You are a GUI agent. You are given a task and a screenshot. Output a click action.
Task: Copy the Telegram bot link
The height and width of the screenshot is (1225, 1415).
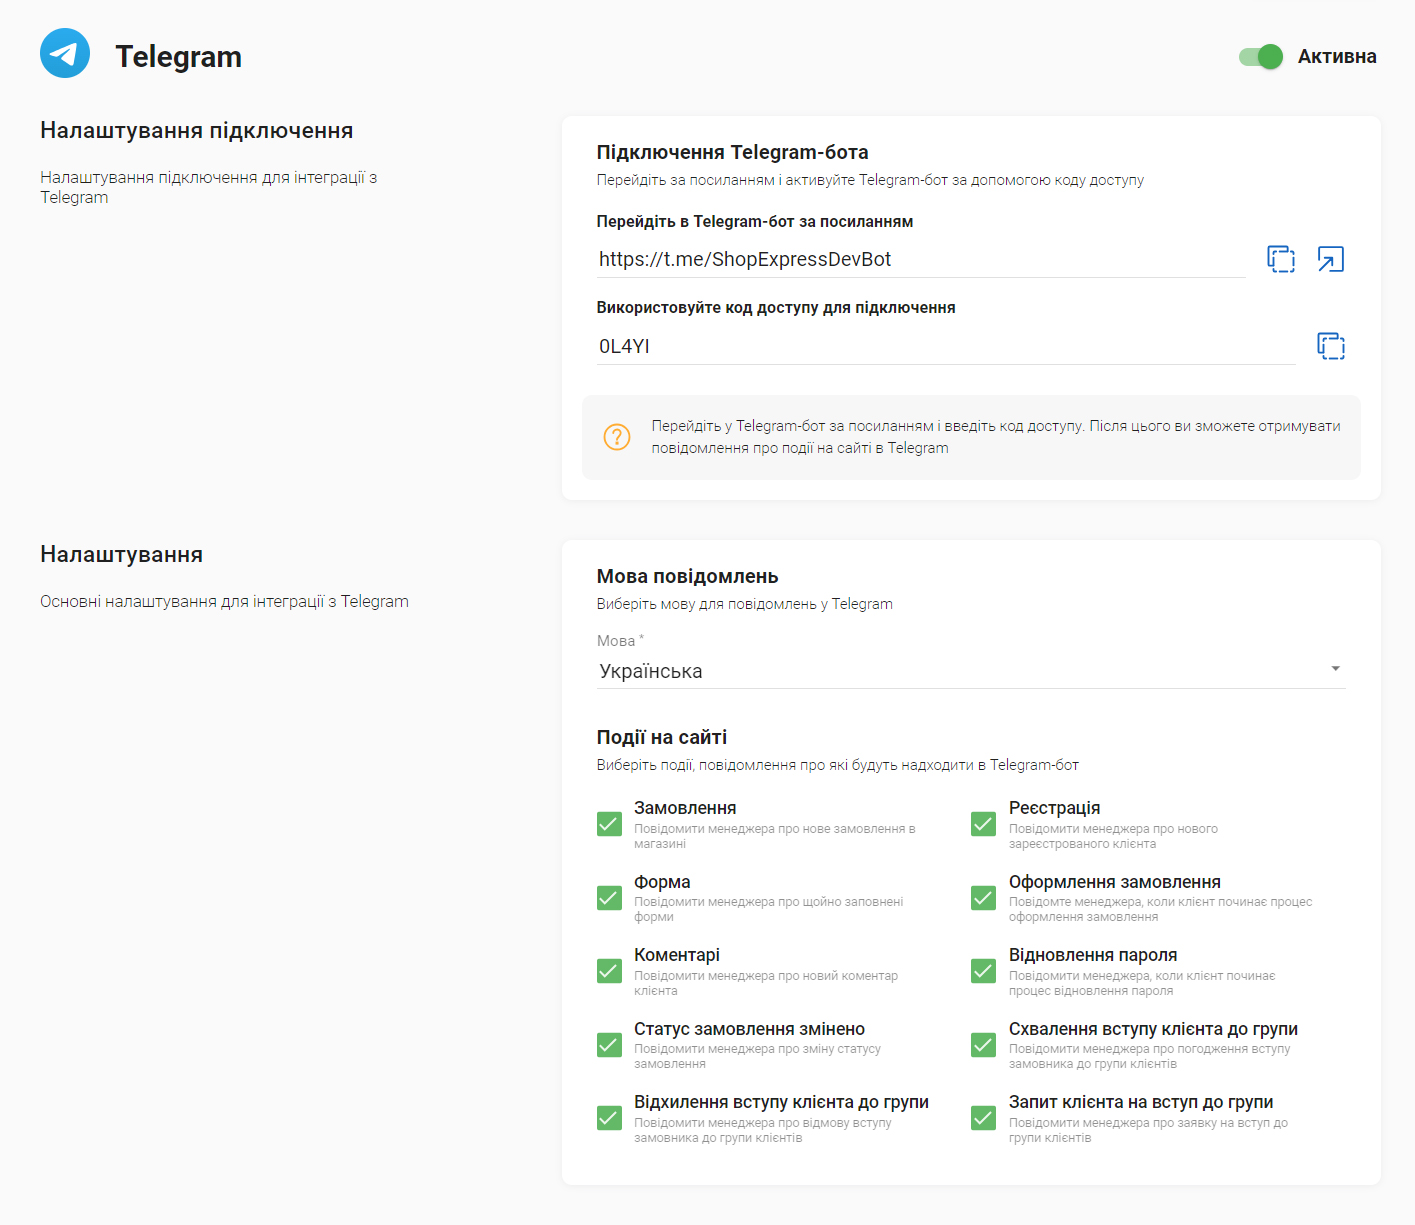click(x=1281, y=259)
